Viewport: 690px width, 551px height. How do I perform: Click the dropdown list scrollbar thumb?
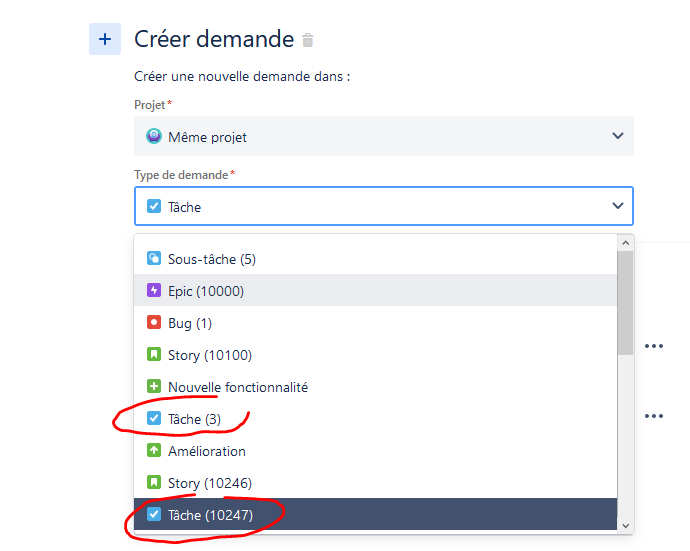[625, 303]
